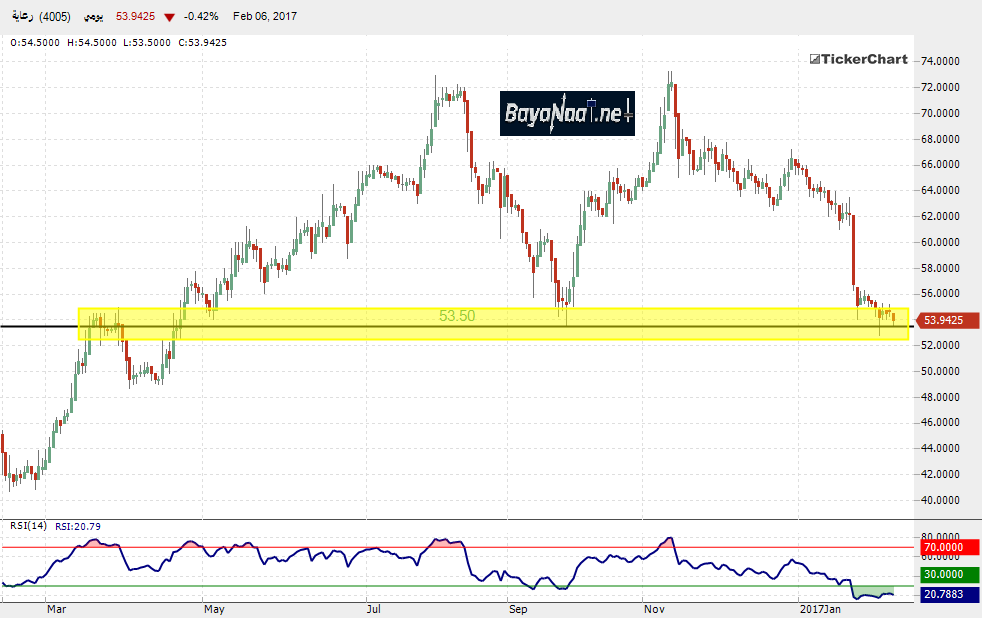
Task: Select the RSI(14) indicator label
Action: click(x=28, y=526)
